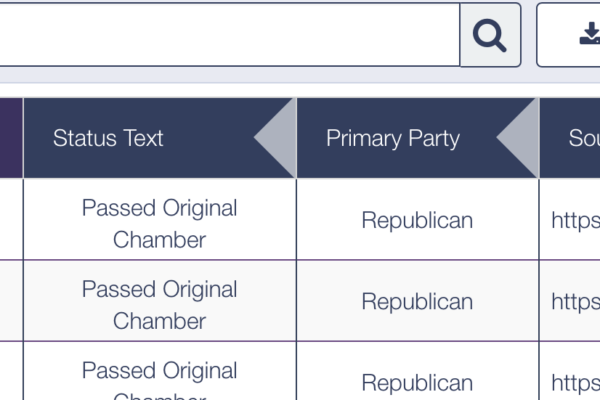600x400 pixels.
Task: Select first row Republican cell
Action: coord(417,219)
